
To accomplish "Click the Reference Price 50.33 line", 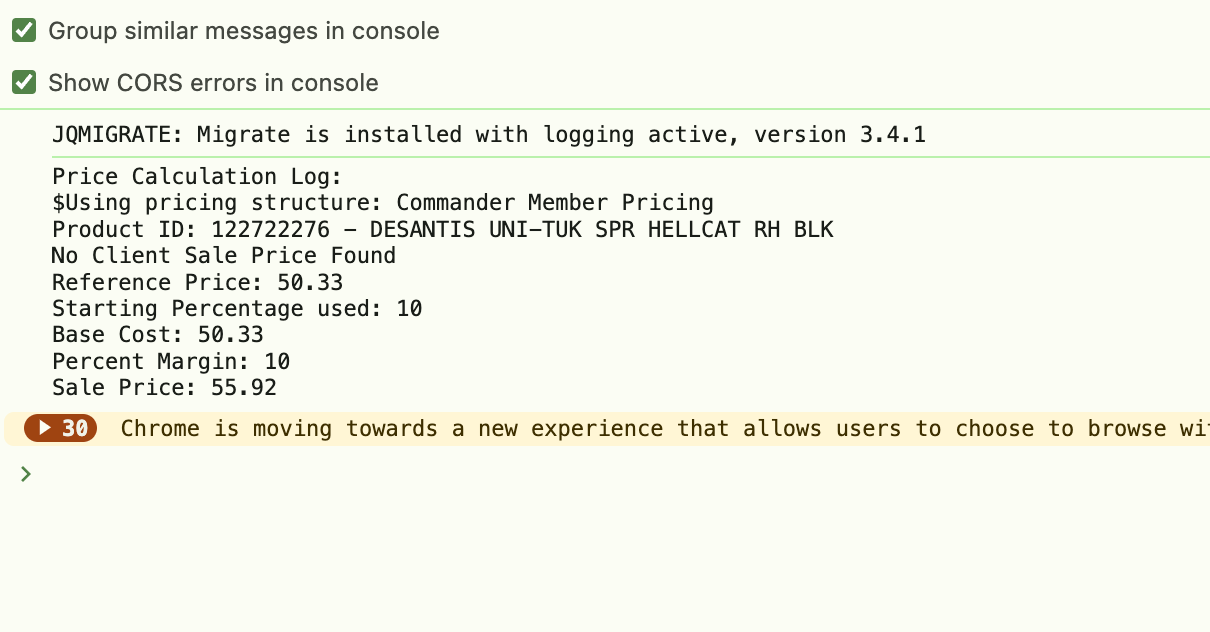I will click(x=198, y=283).
